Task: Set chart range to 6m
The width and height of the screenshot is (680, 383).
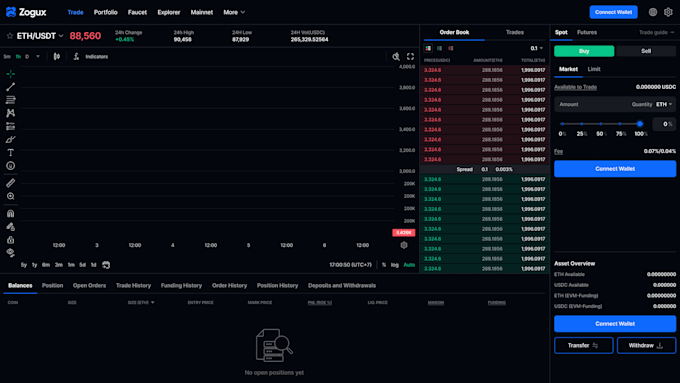Action: pos(46,265)
